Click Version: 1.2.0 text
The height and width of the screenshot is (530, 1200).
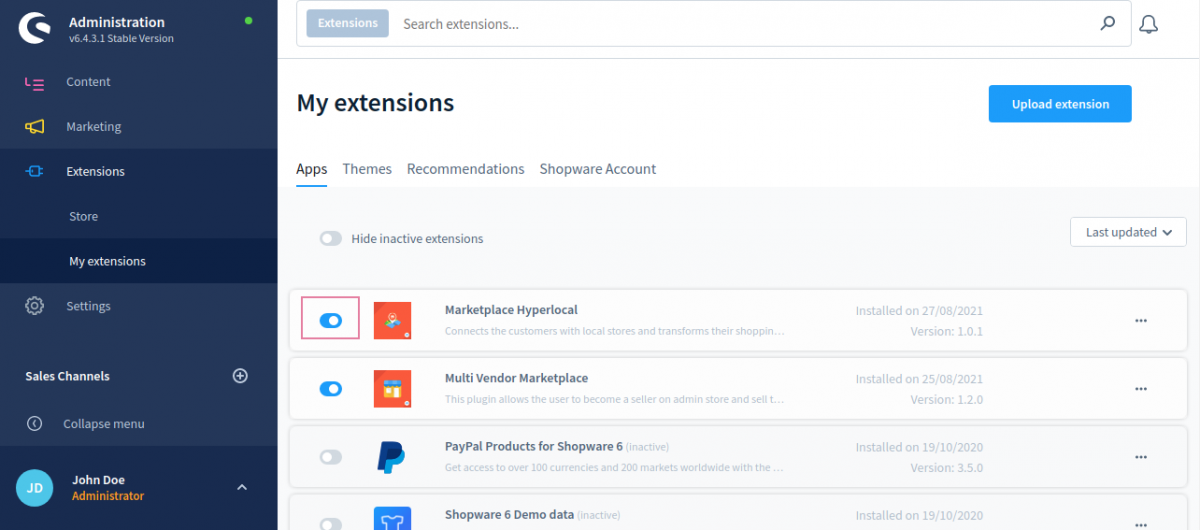[946, 399]
